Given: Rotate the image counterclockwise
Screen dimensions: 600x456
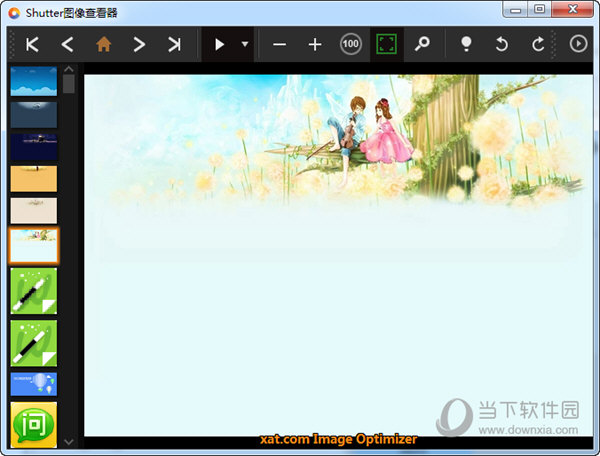Looking at the screenshot, I should 501,44.
